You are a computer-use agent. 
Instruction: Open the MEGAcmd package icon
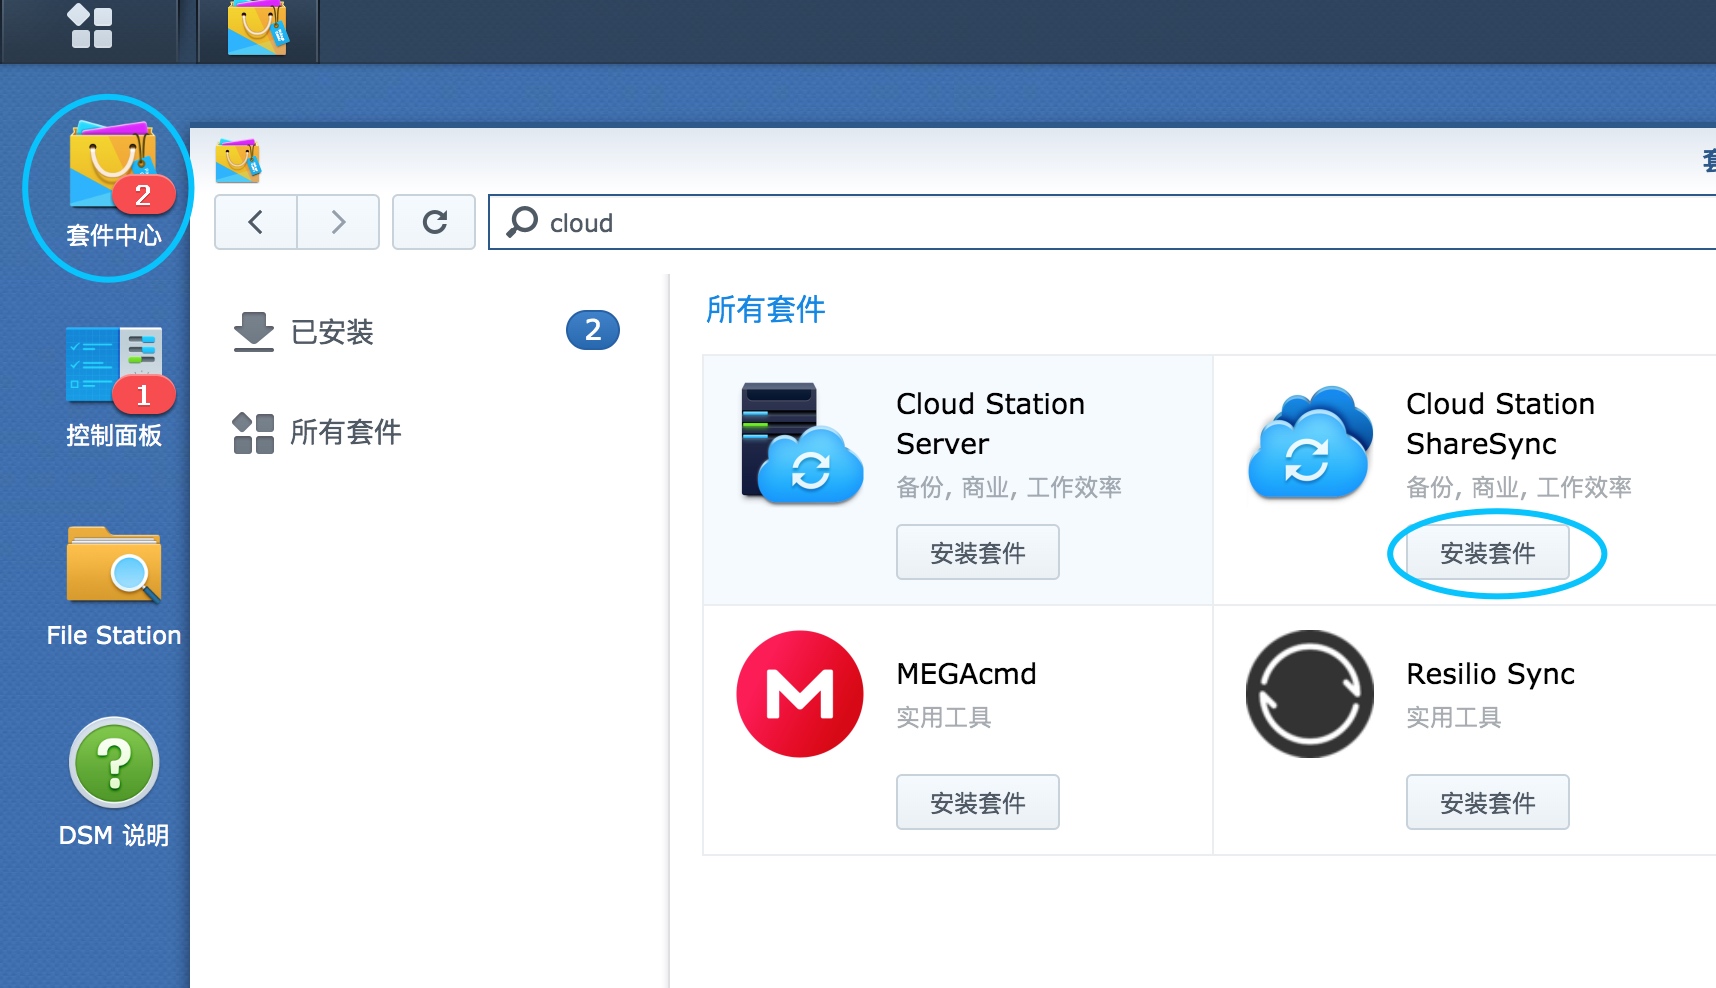[800, 694]
